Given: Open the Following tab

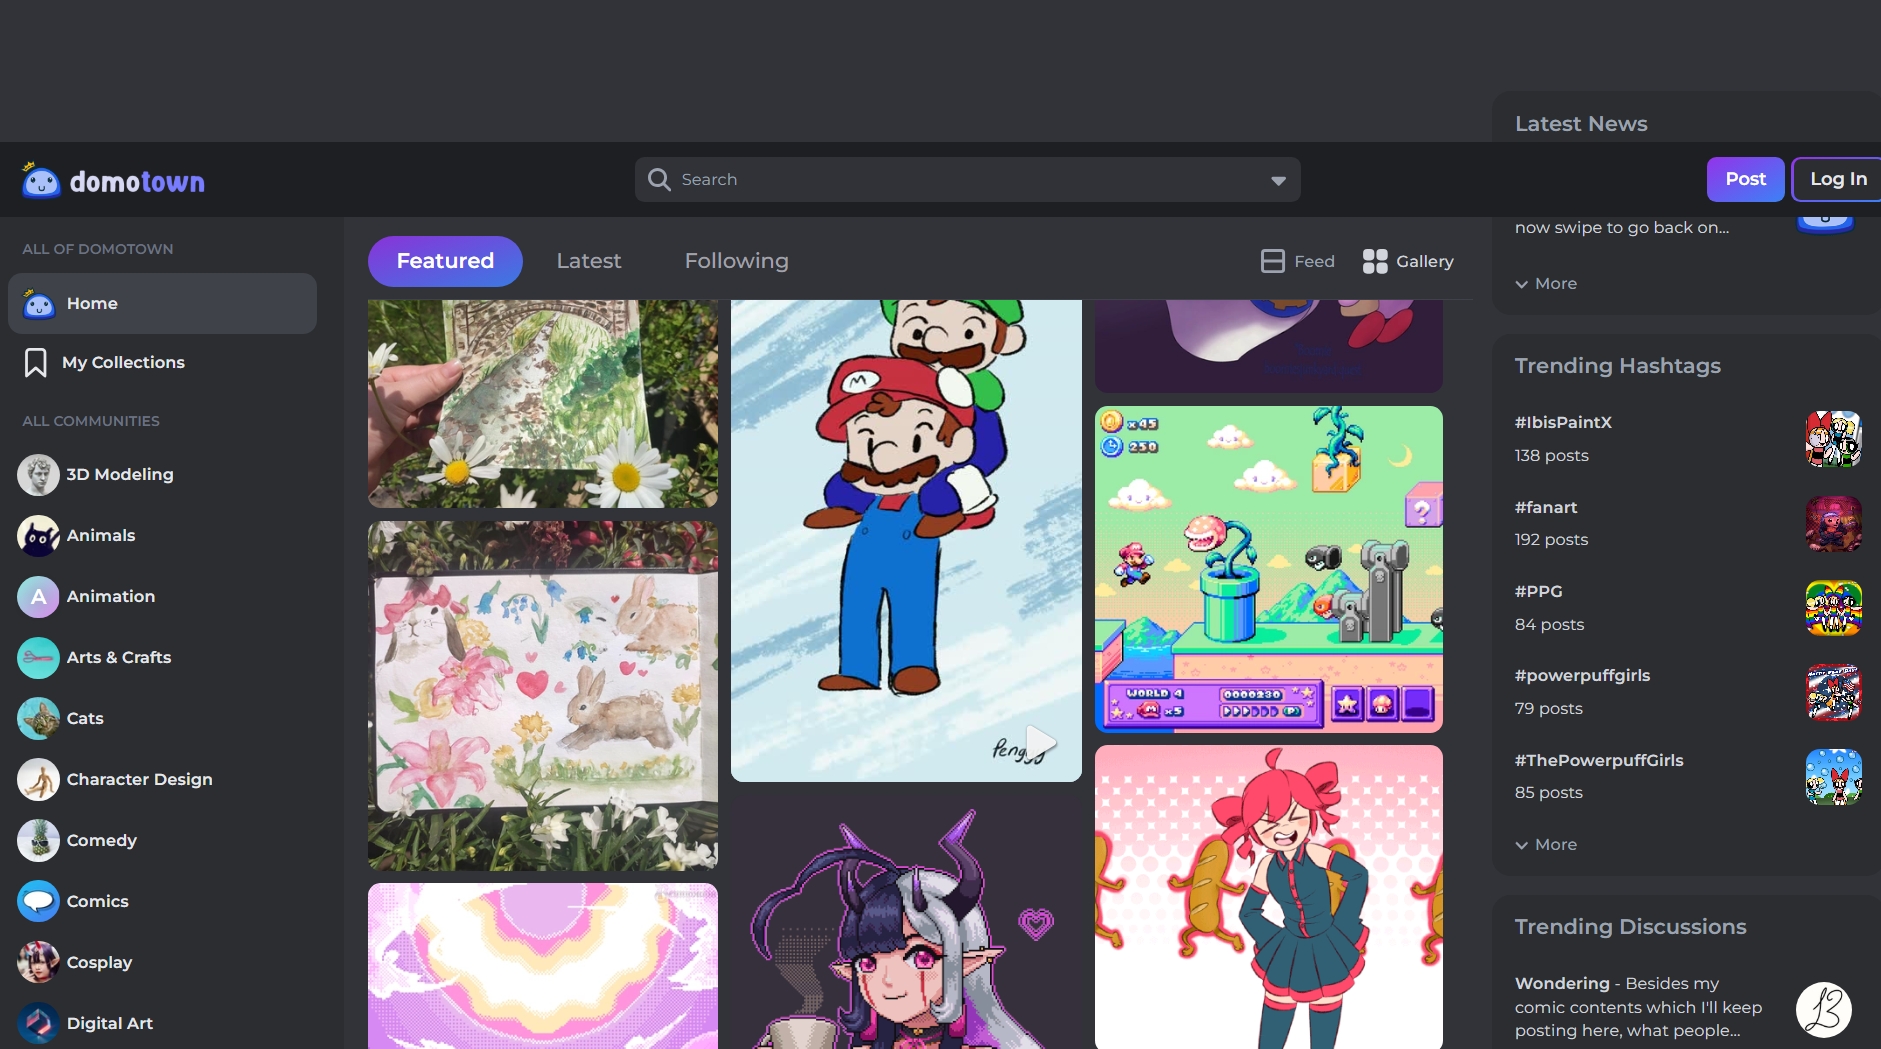Looking at the screenshot, I should click(x=736, y=261).
